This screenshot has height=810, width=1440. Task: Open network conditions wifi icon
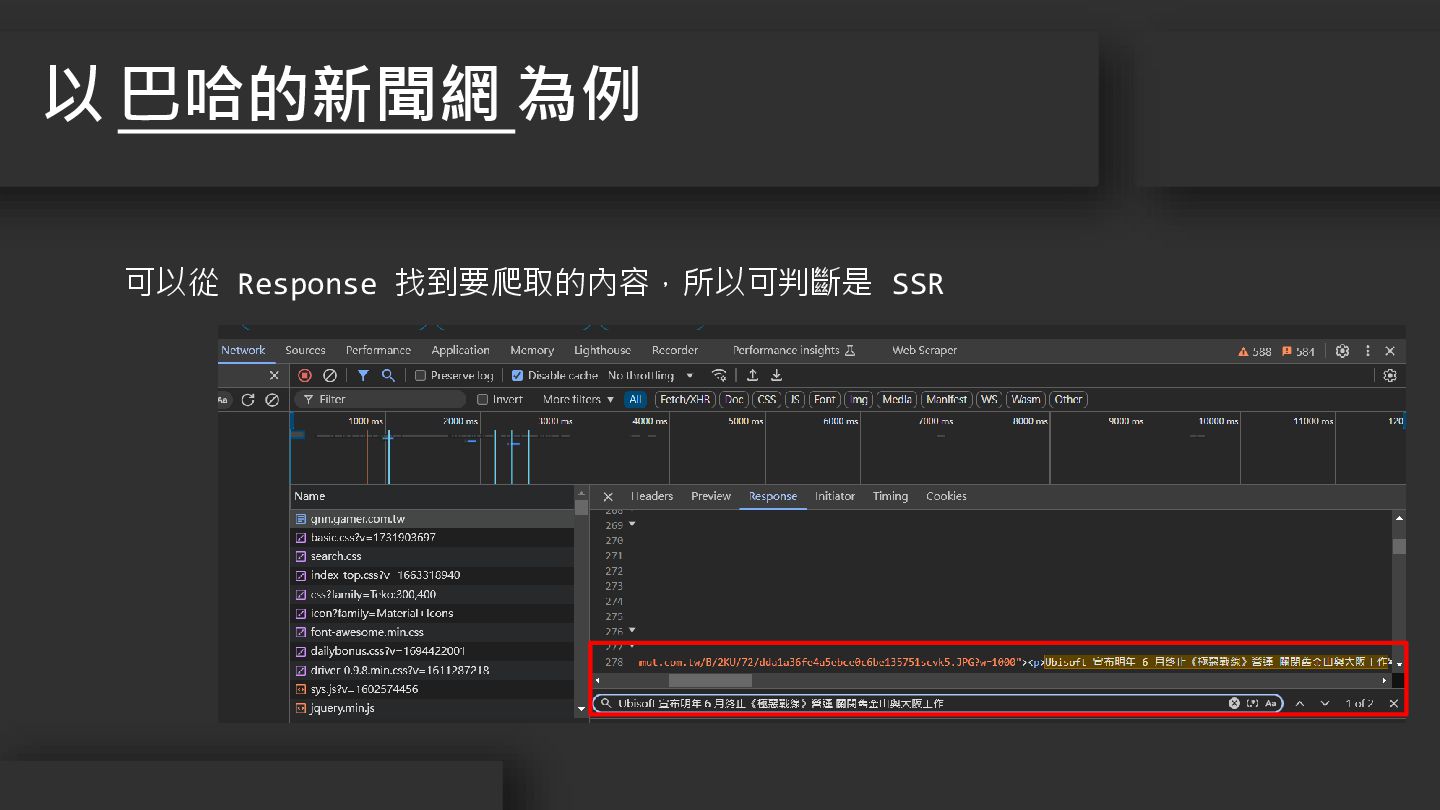(x=718, y=376)
